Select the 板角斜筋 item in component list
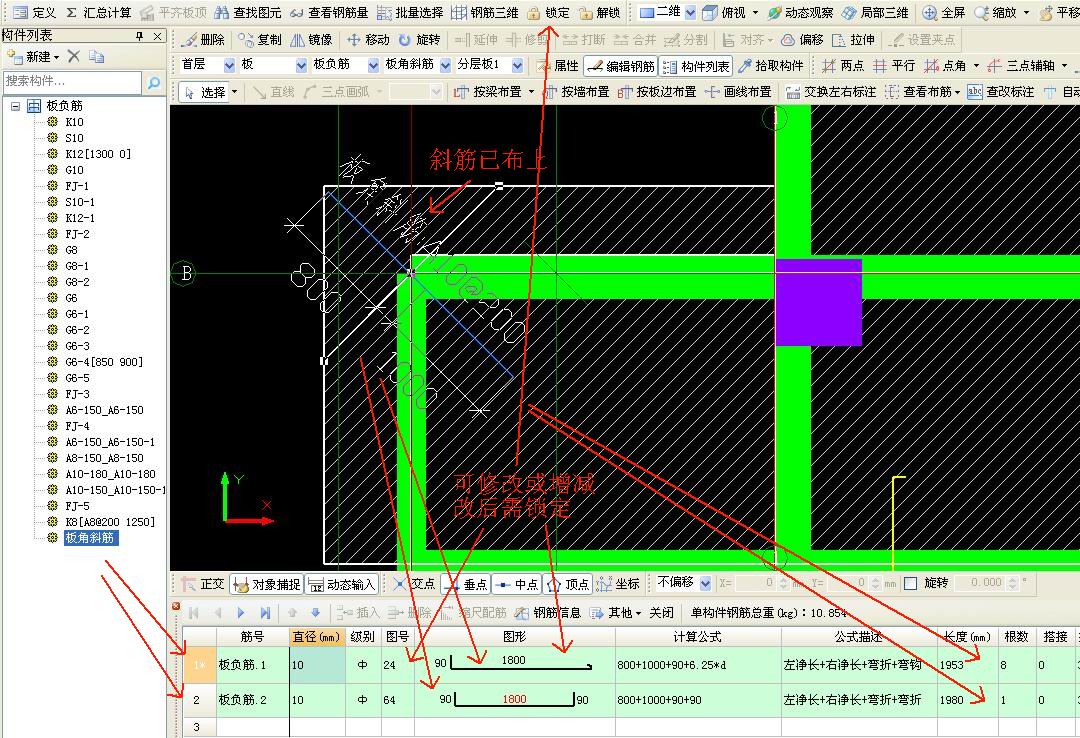This screenshot has height=738, width=1080. point(90,538)
